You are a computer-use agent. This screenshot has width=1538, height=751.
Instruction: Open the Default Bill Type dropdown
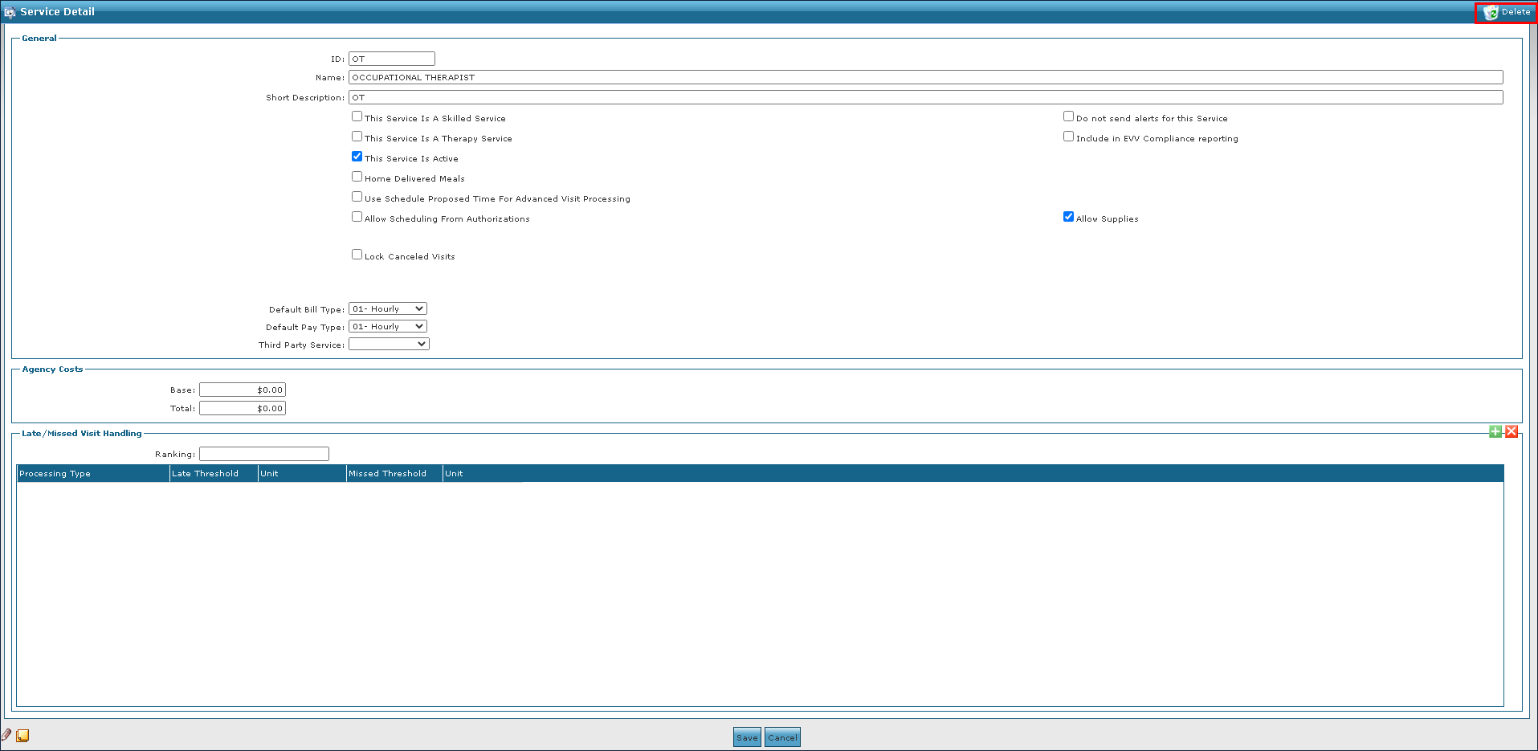click(388, 309)
